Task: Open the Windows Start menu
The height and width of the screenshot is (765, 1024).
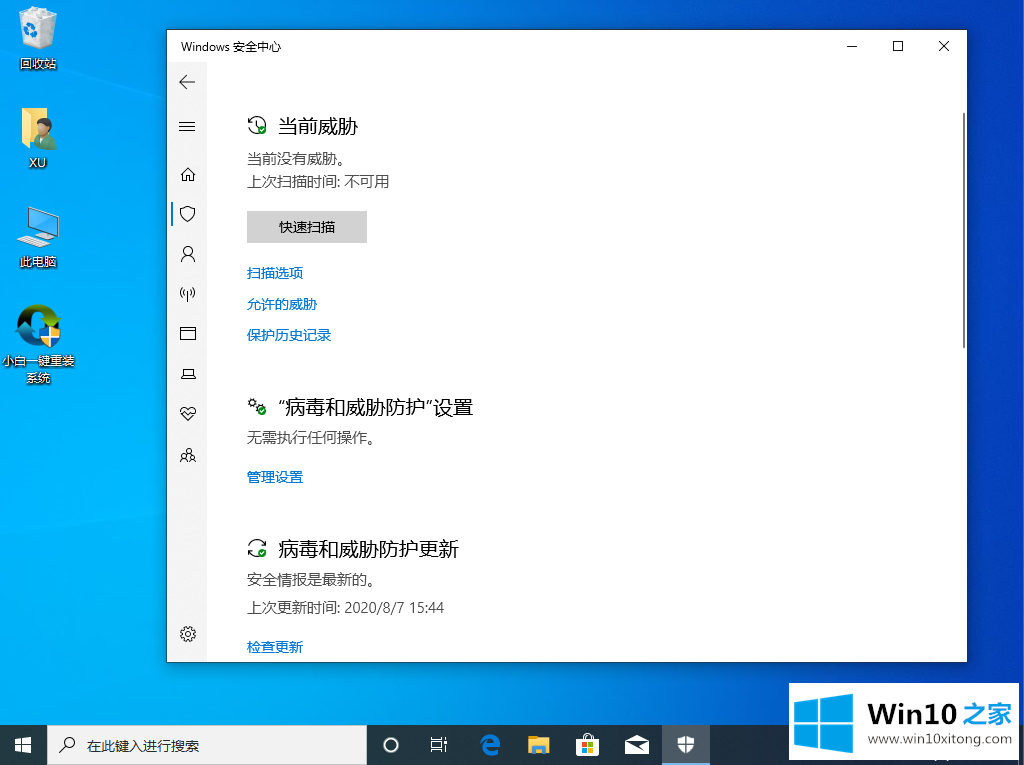Action: point(24,745)
